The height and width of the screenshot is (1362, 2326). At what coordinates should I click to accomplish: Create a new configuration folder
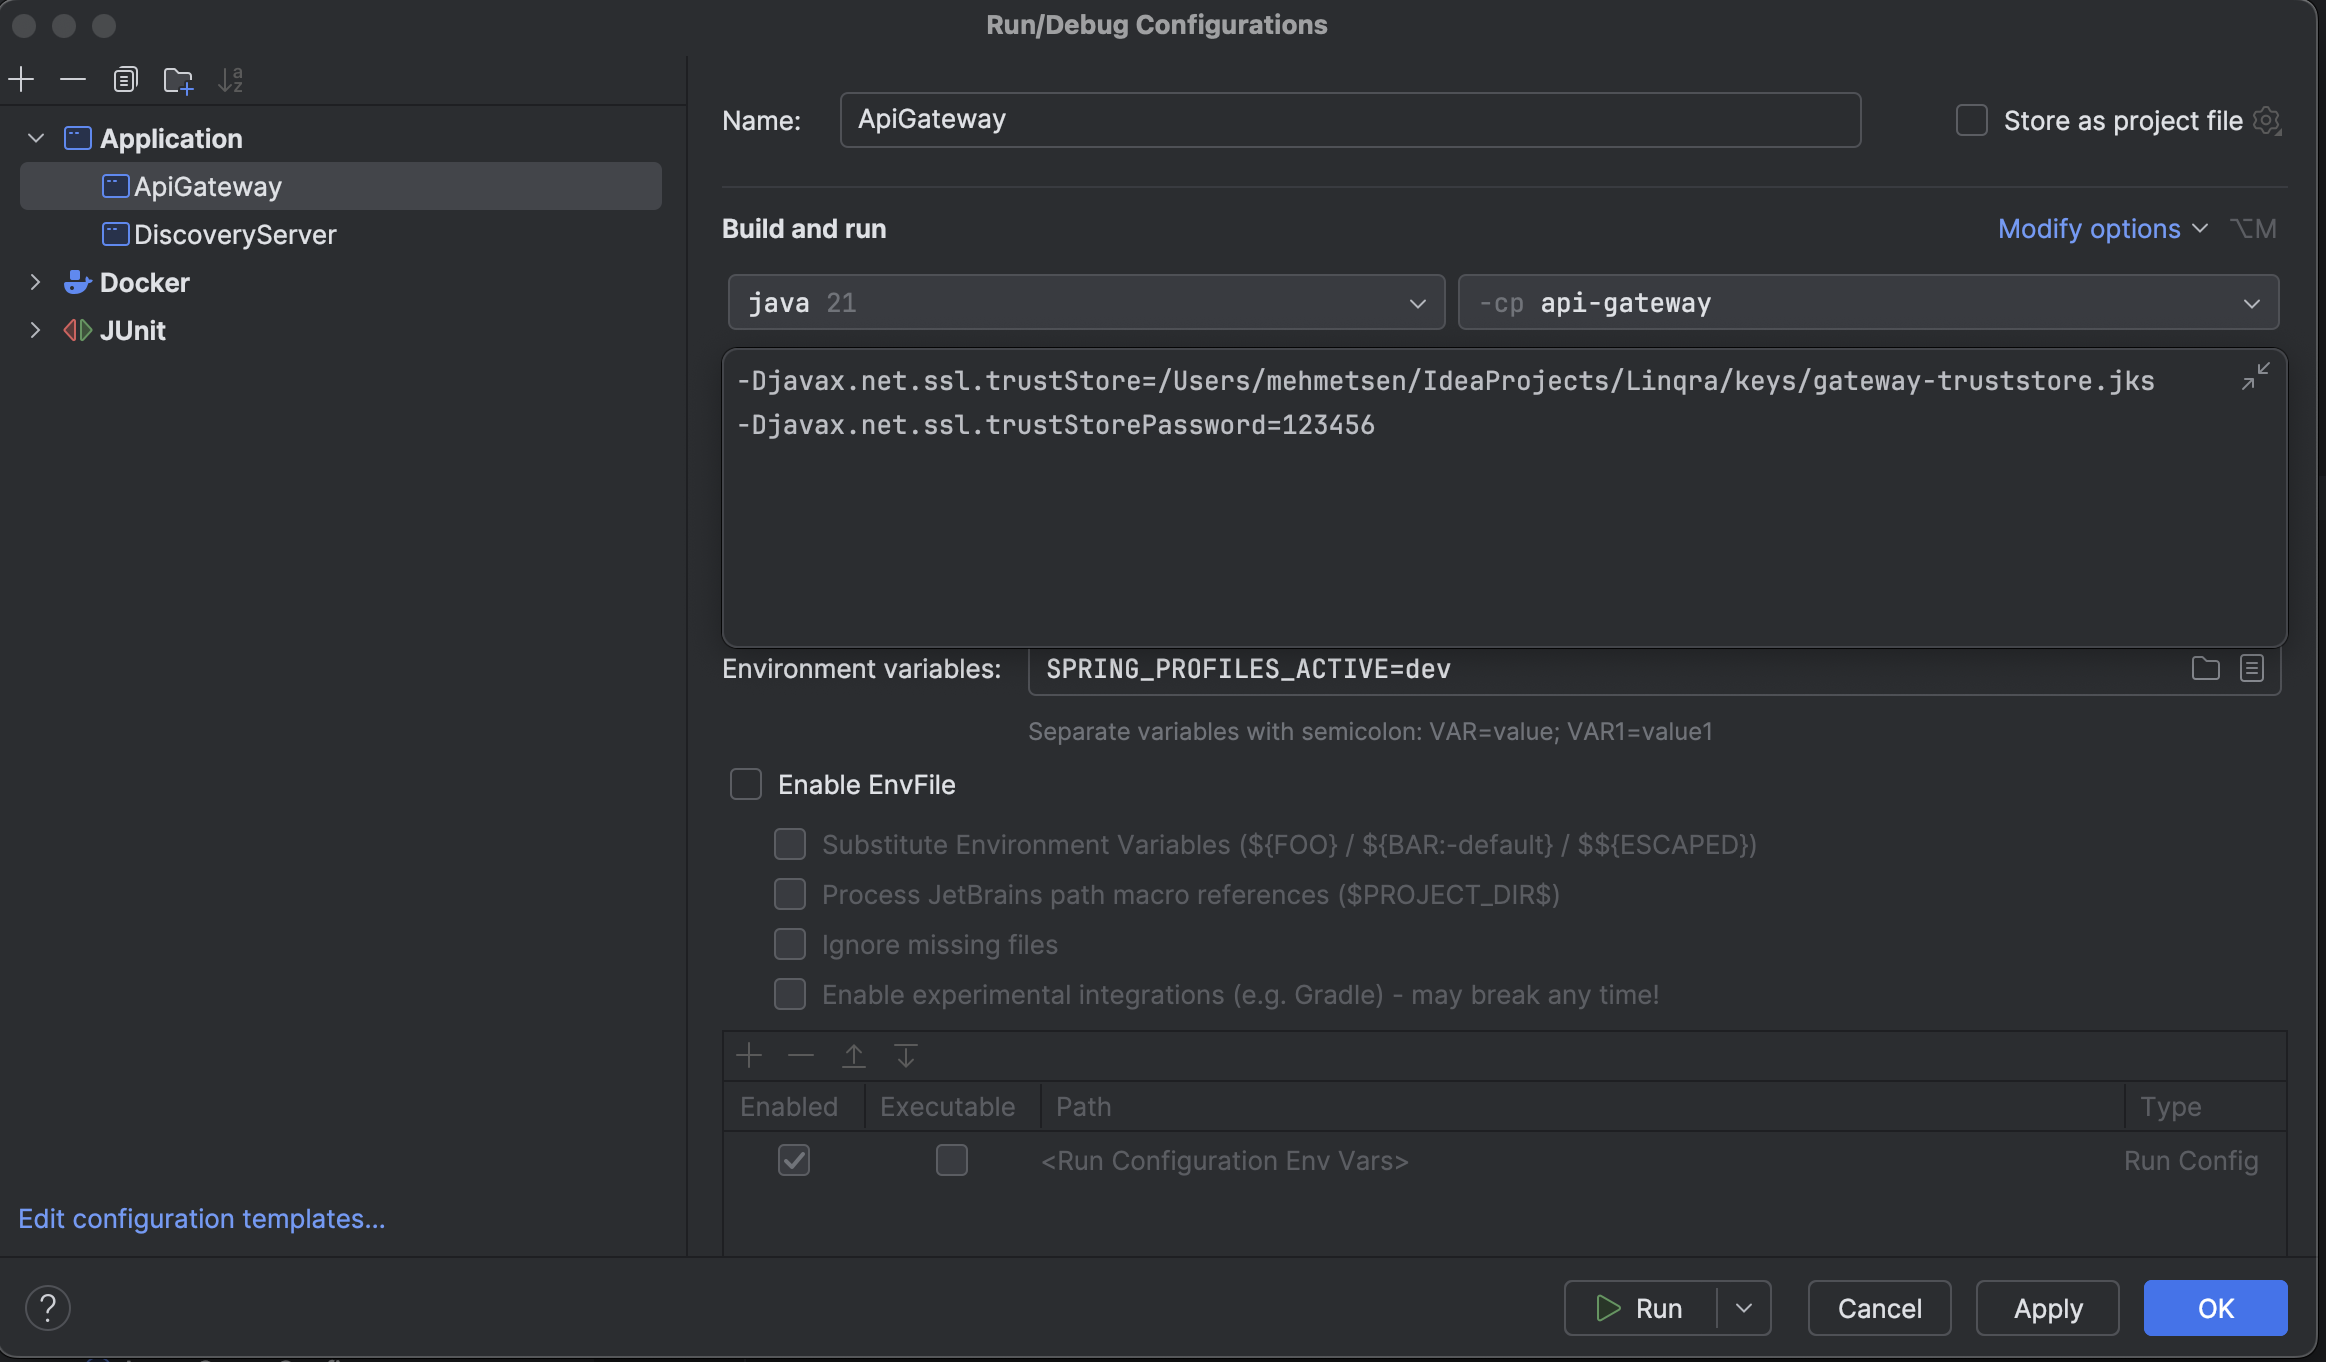pyautogui.click(x=178, y=79)
